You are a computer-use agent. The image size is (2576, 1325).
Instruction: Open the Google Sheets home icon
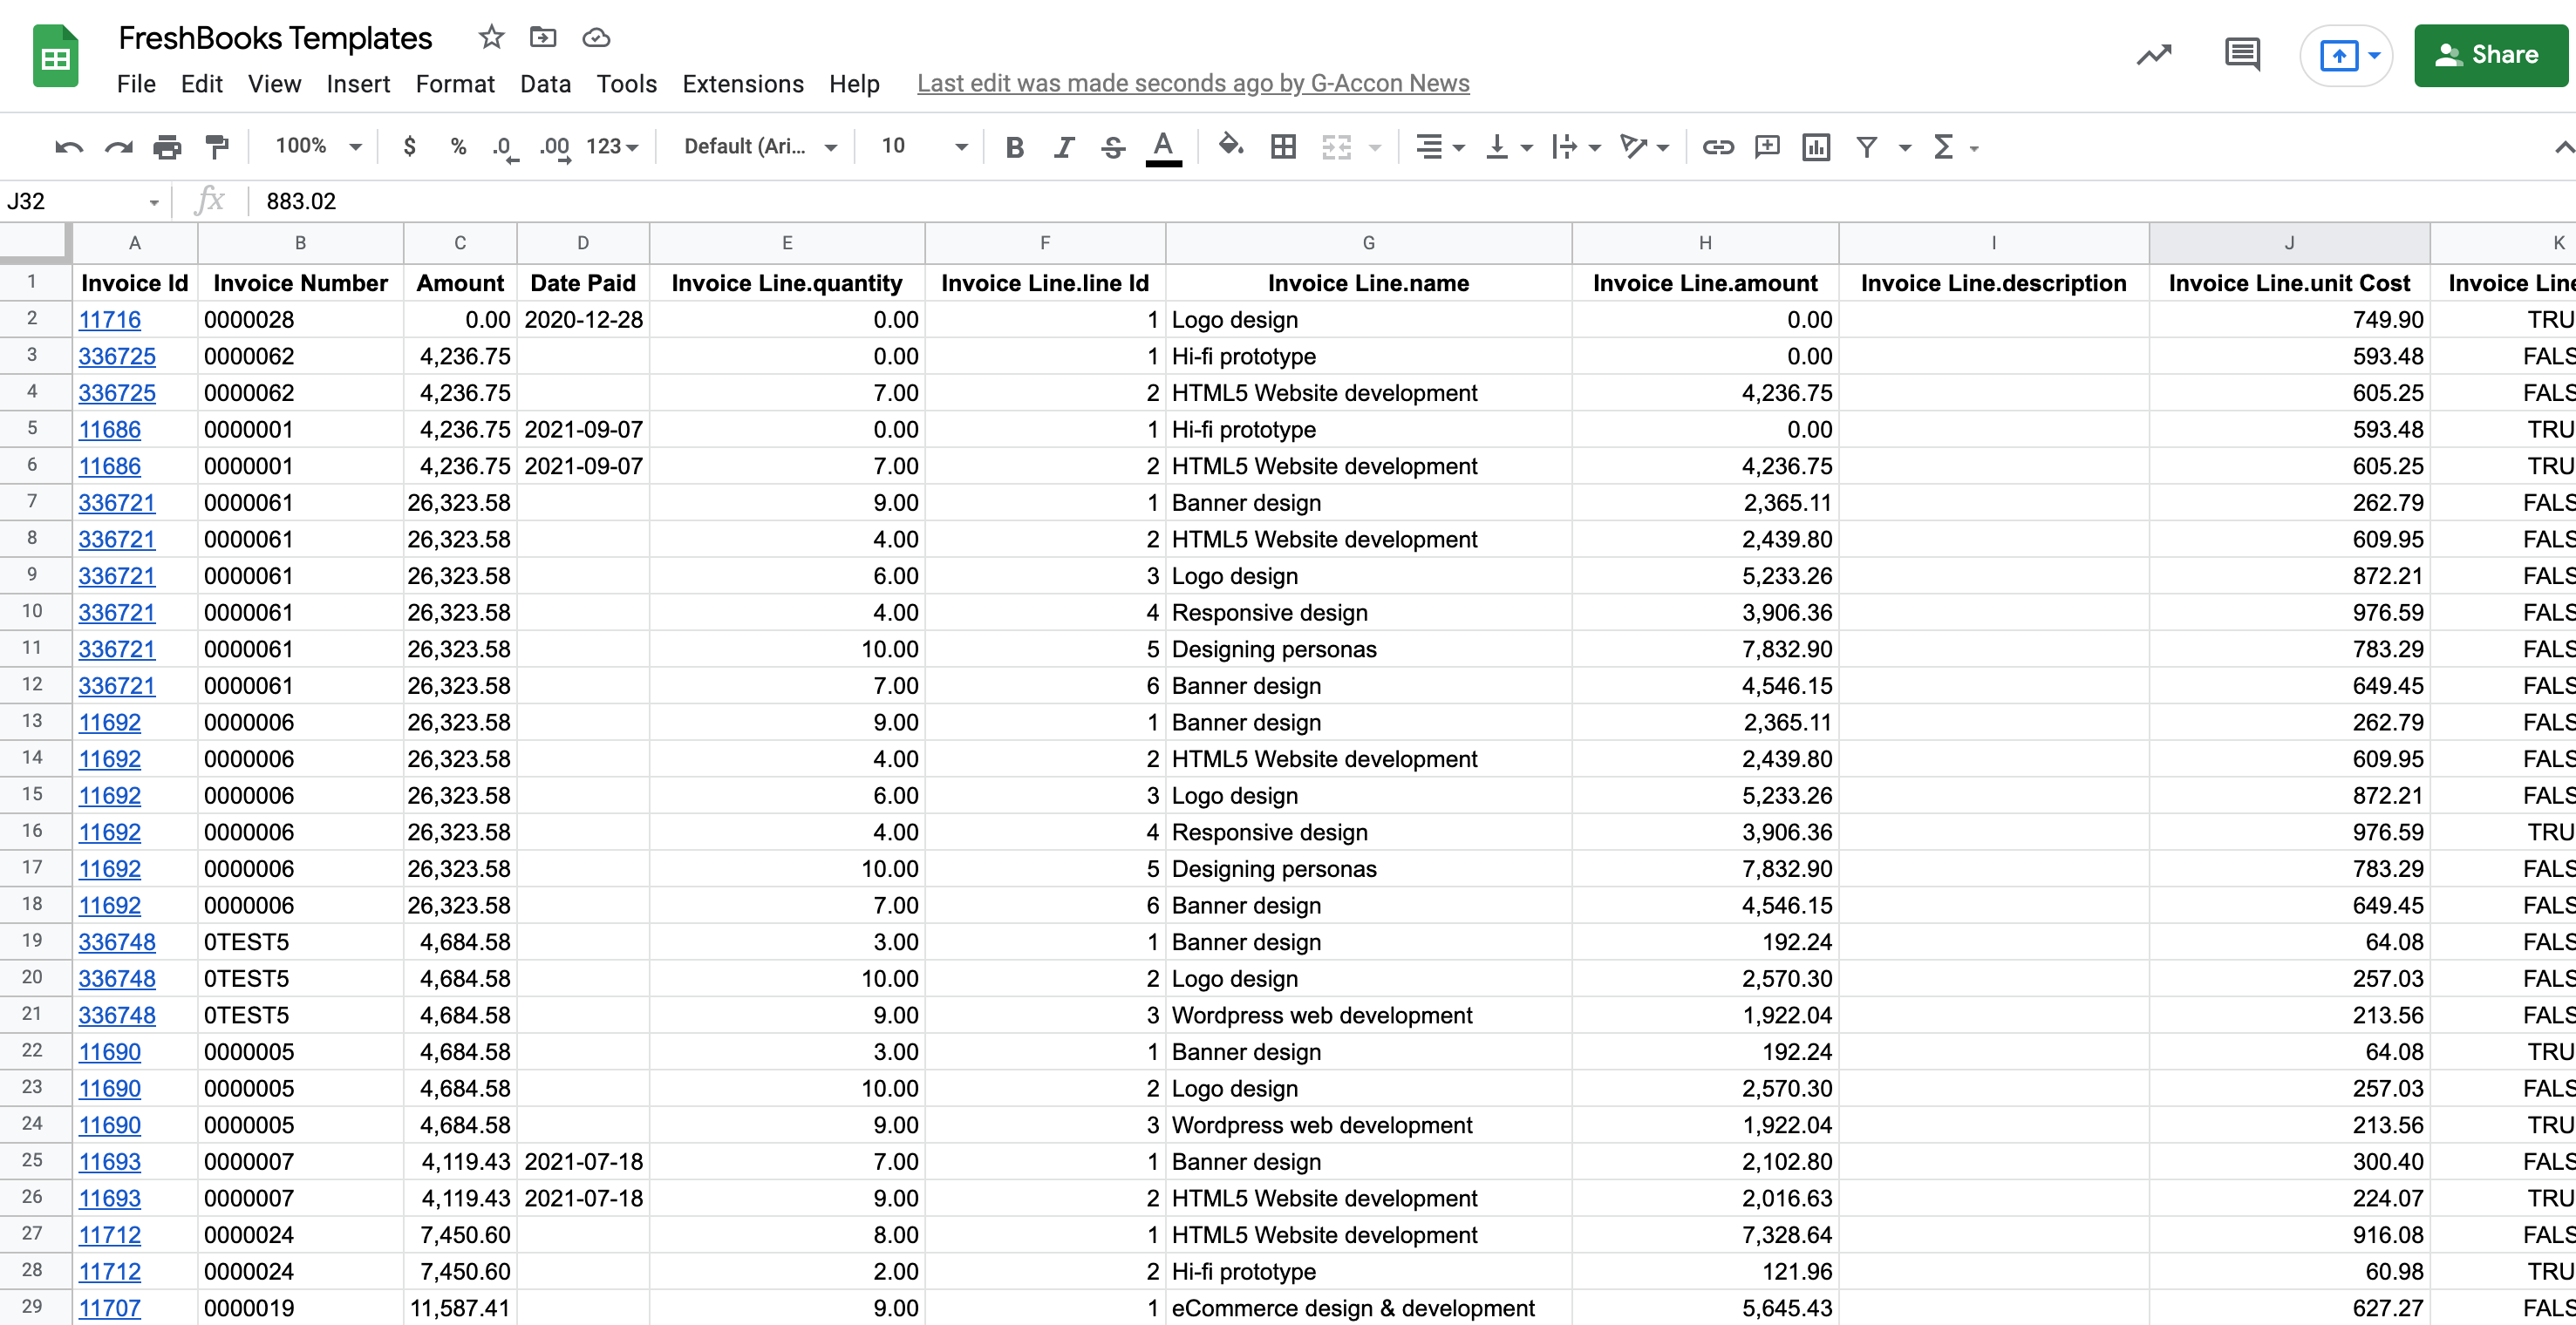(56, 56)
